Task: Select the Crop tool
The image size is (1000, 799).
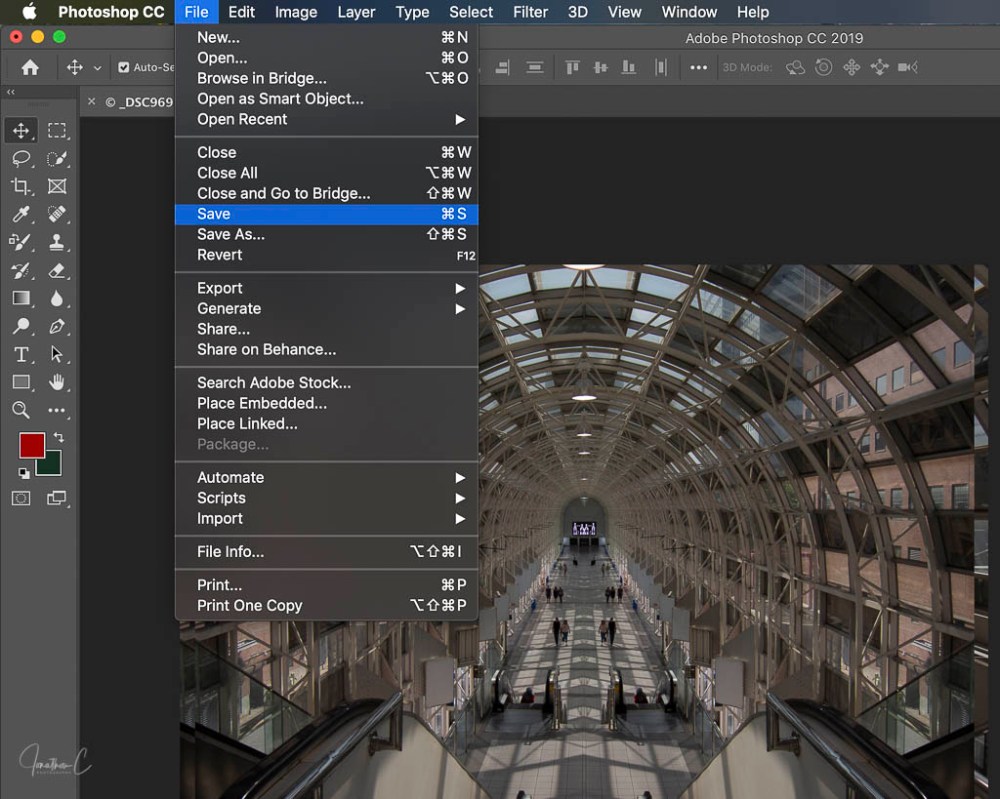Action: point(20,186)
